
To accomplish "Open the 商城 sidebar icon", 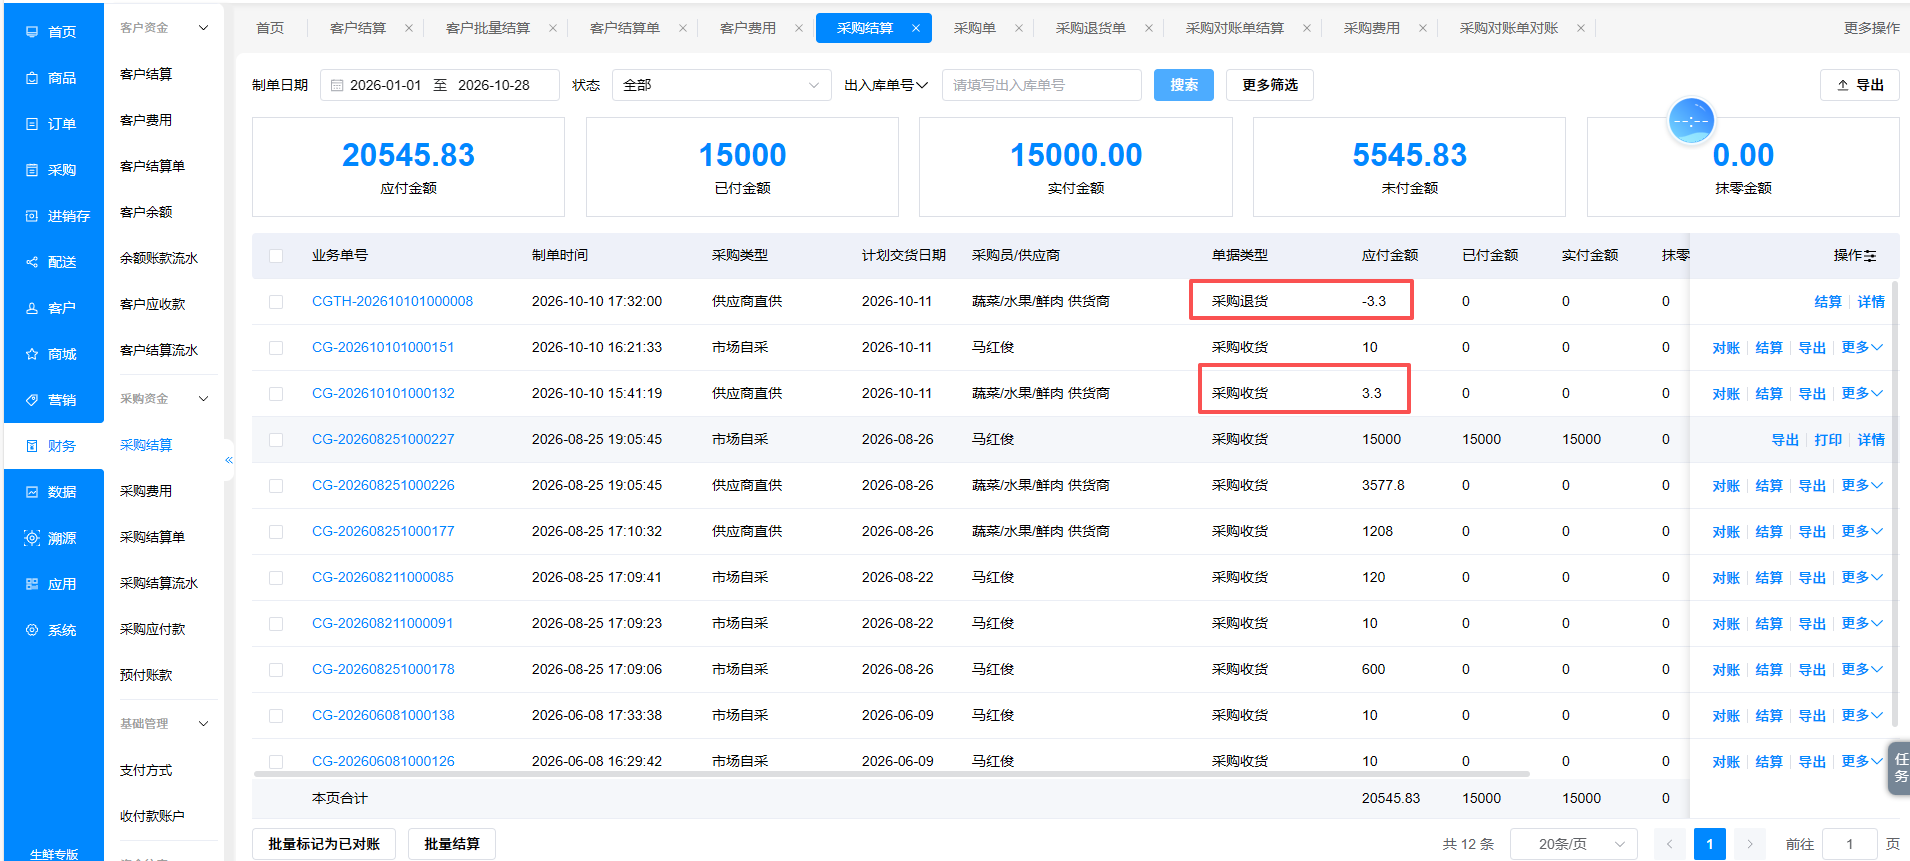I will pos(32,354).
